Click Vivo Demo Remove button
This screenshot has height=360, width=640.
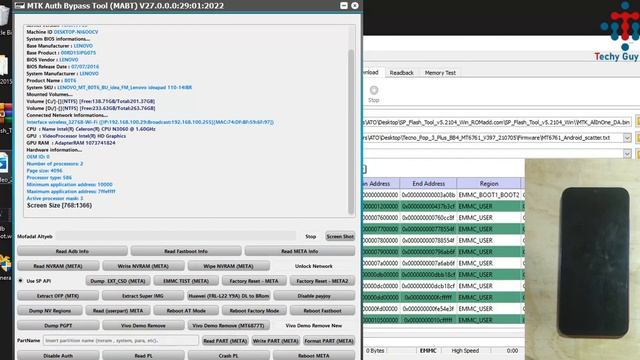coord(143,326)
